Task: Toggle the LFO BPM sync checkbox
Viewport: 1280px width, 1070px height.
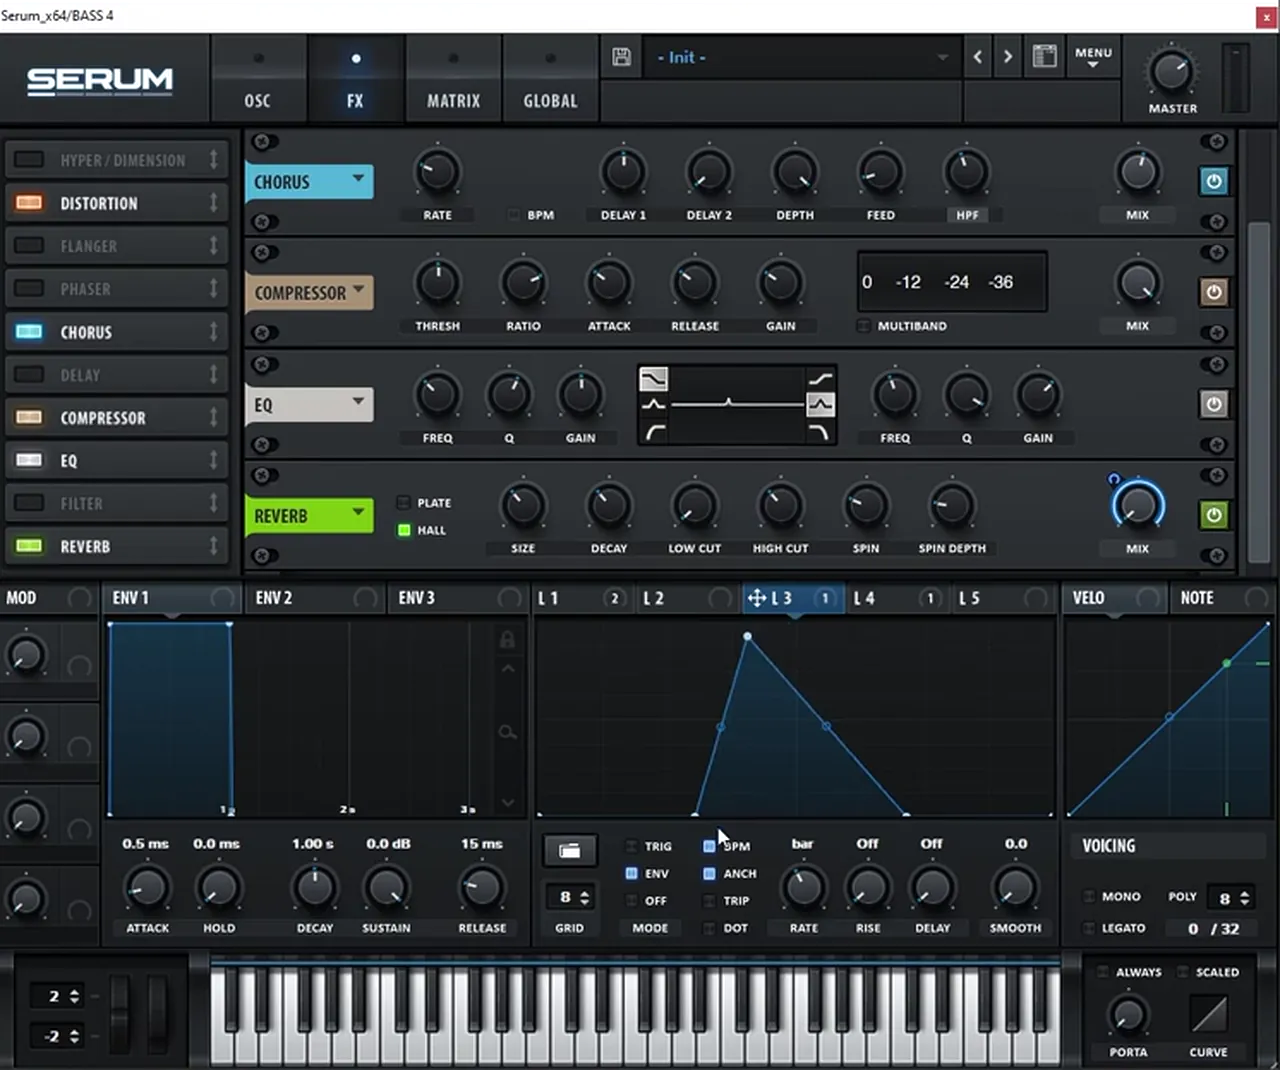Action: coord(709,846)
